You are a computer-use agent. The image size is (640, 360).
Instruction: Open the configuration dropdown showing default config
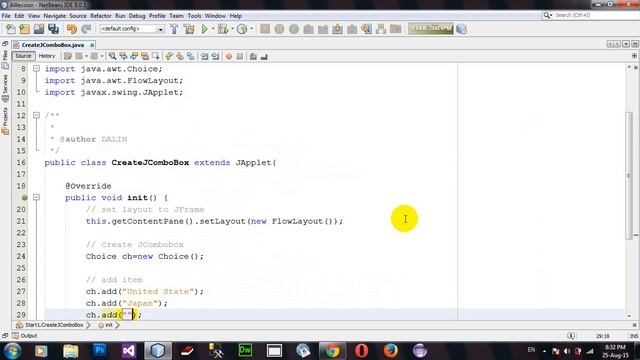click(x=131, y=29)
